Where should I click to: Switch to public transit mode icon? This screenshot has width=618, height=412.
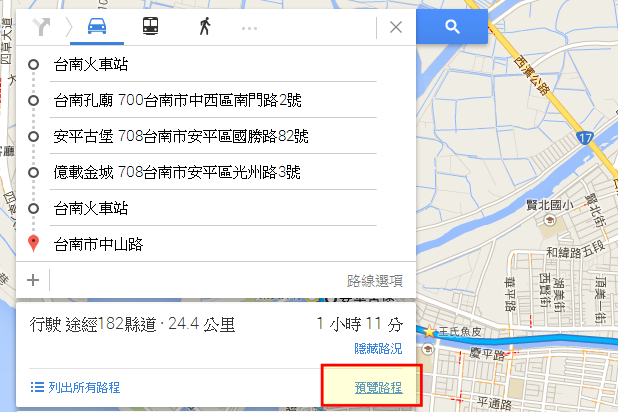click(151, 26)
